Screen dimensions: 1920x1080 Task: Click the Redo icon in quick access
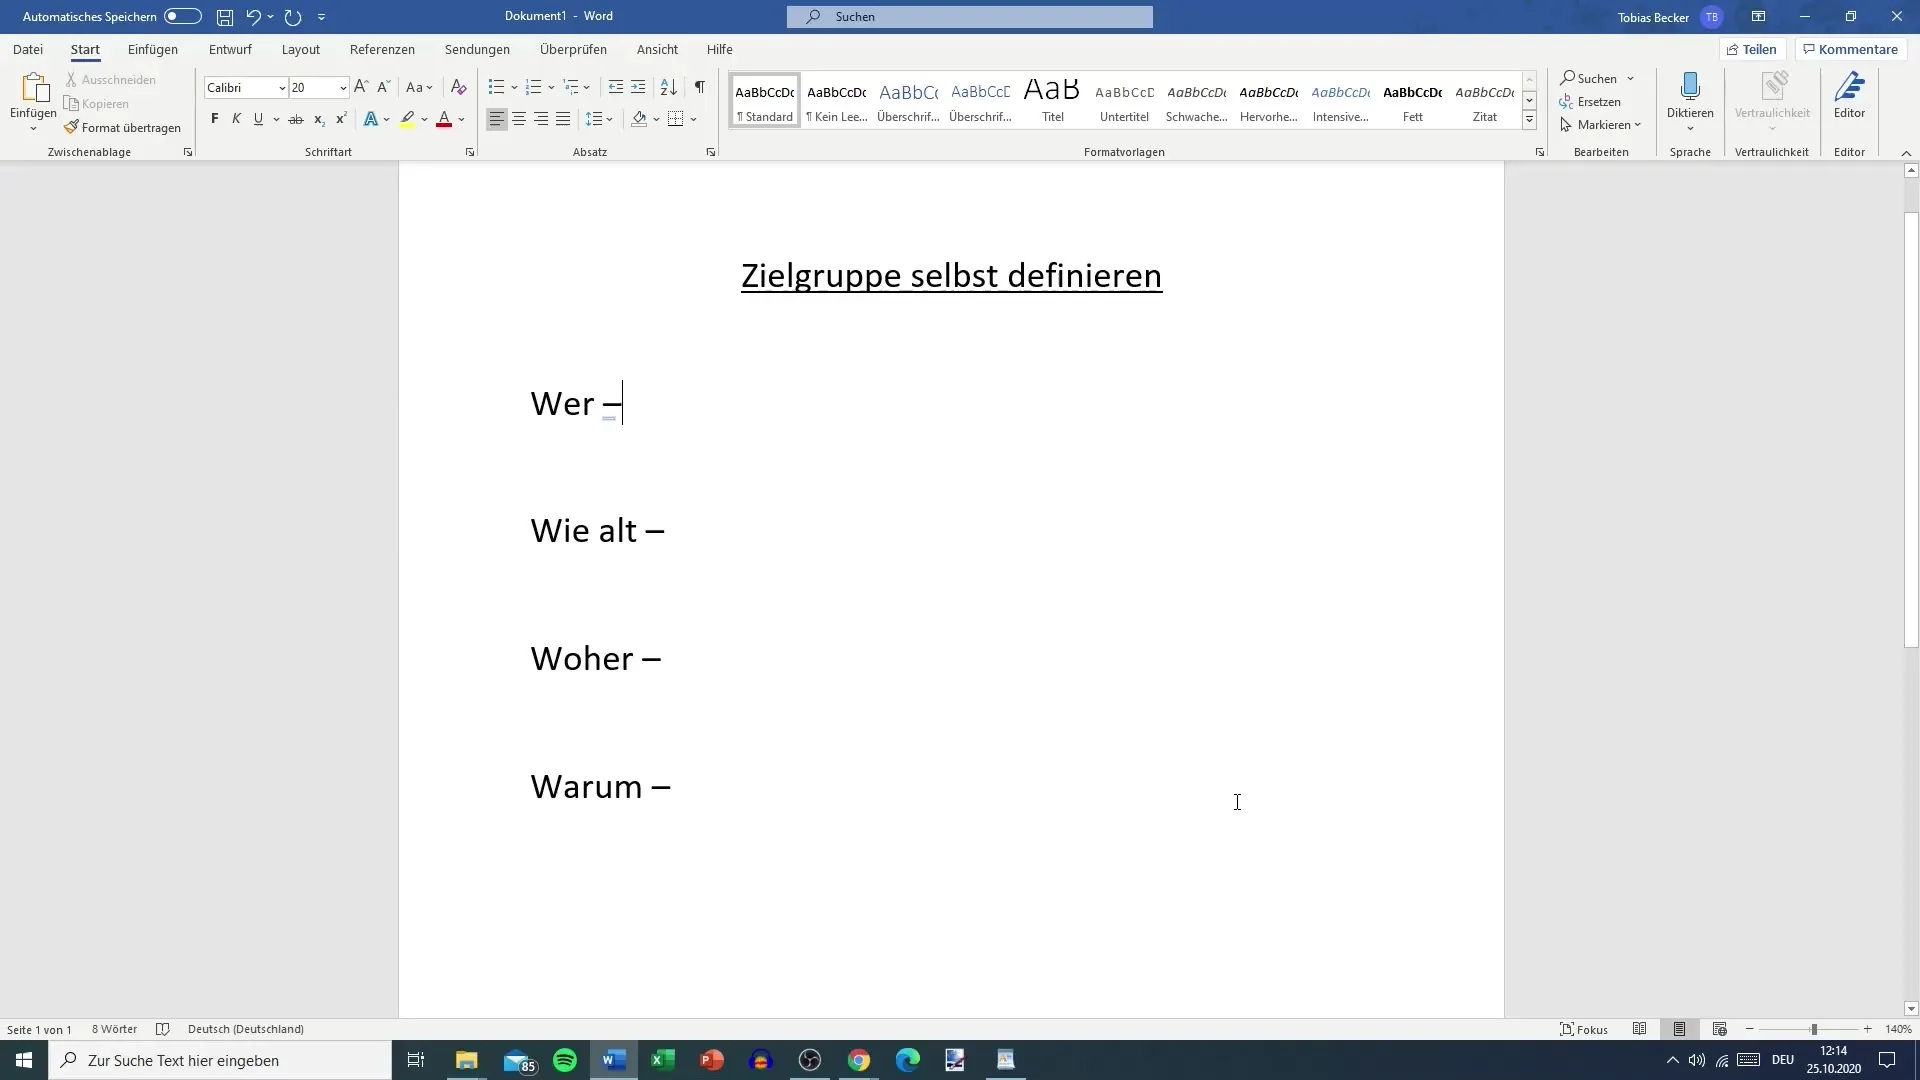[293, 17]
